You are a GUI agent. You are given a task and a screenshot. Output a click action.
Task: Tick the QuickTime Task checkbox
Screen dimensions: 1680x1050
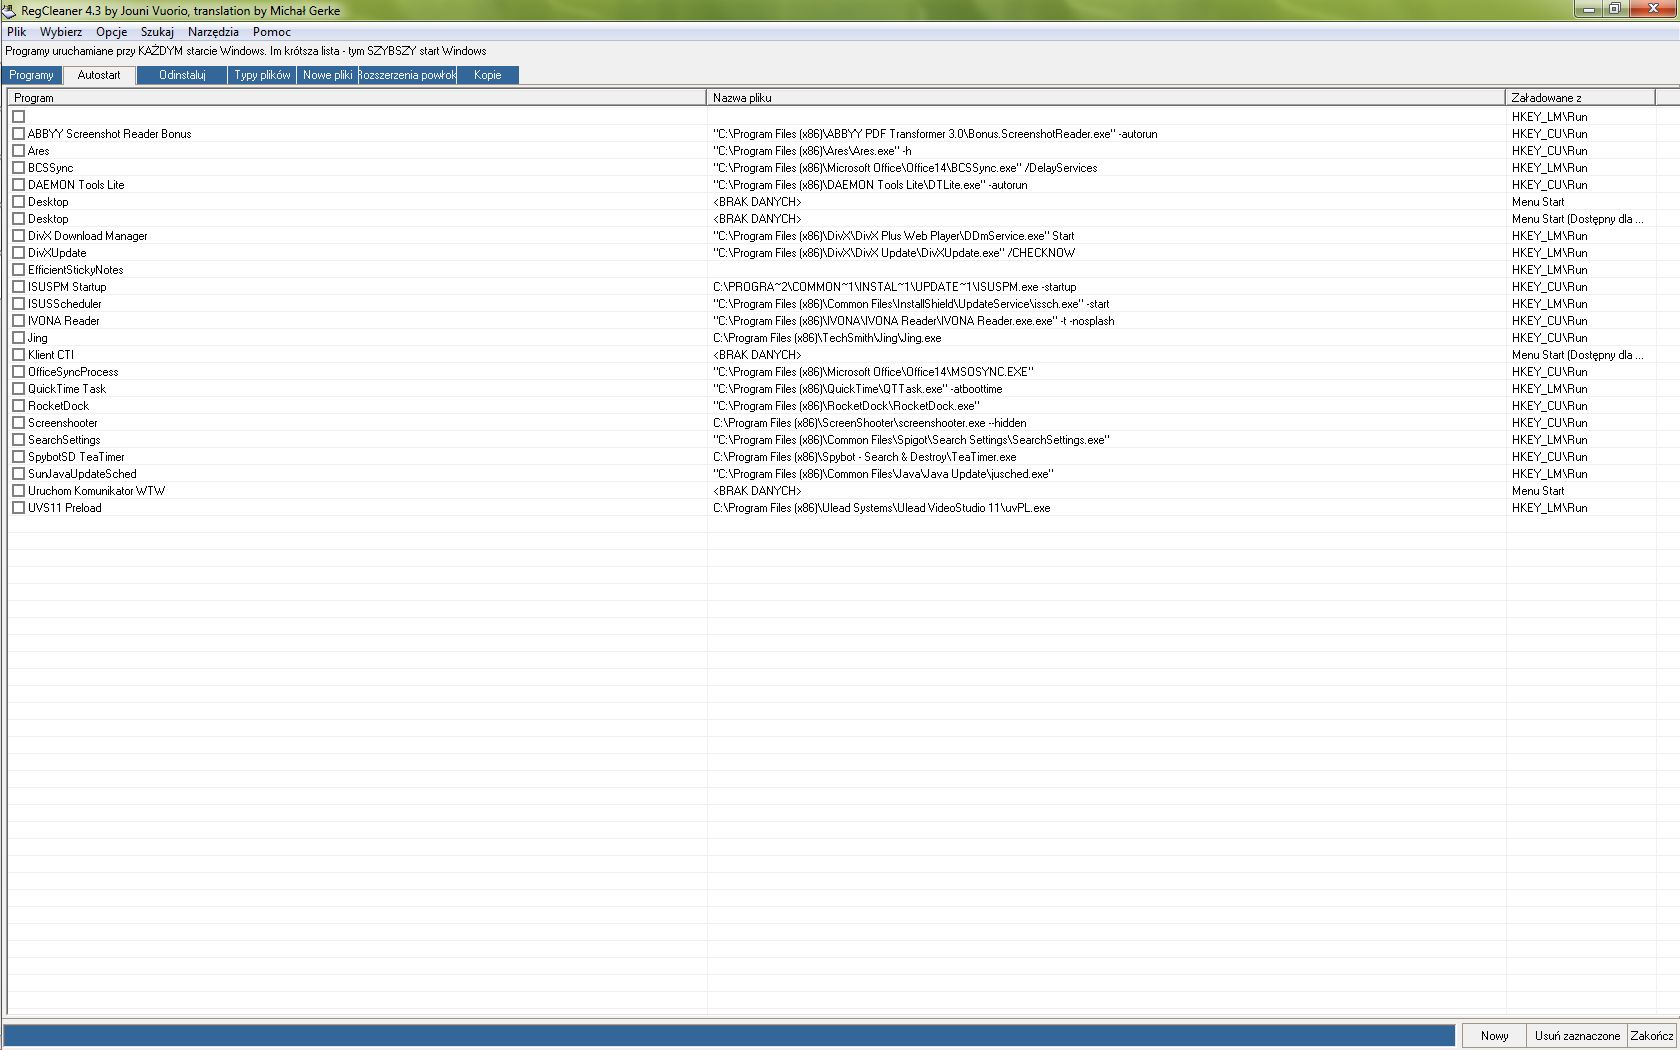[x=18, y=389]
